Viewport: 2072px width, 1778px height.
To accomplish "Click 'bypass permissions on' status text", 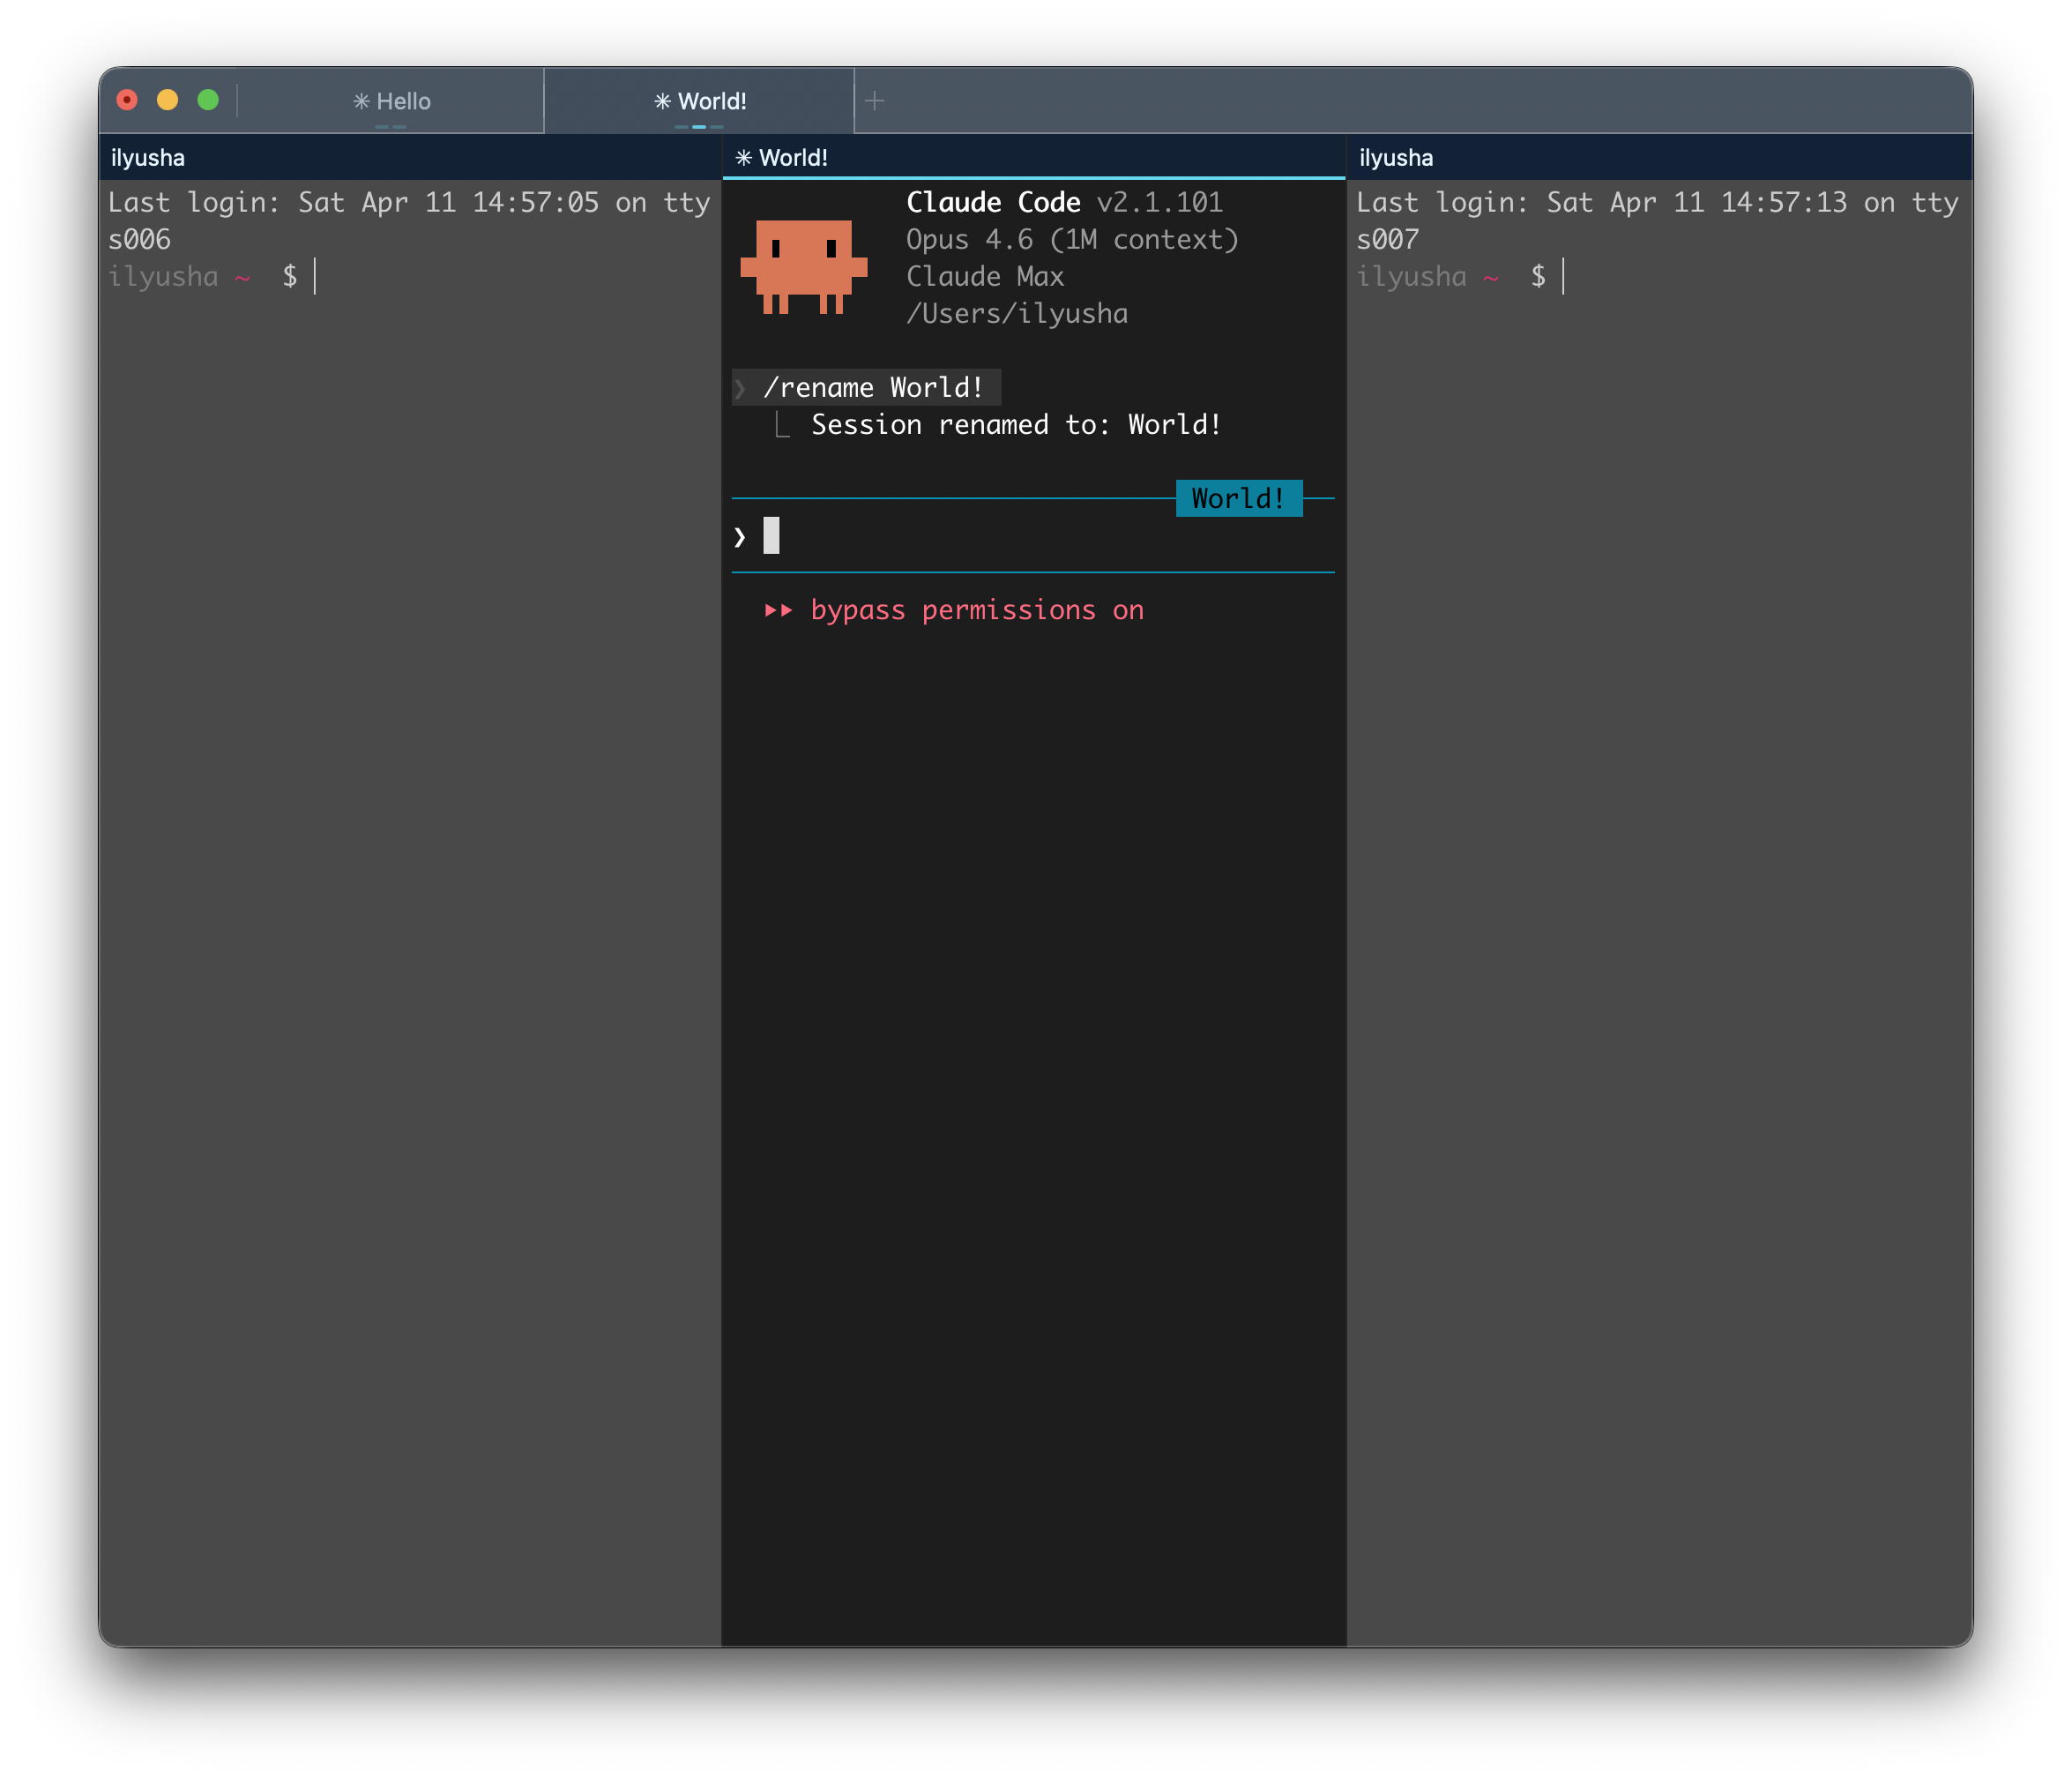I will pos(977,610).
